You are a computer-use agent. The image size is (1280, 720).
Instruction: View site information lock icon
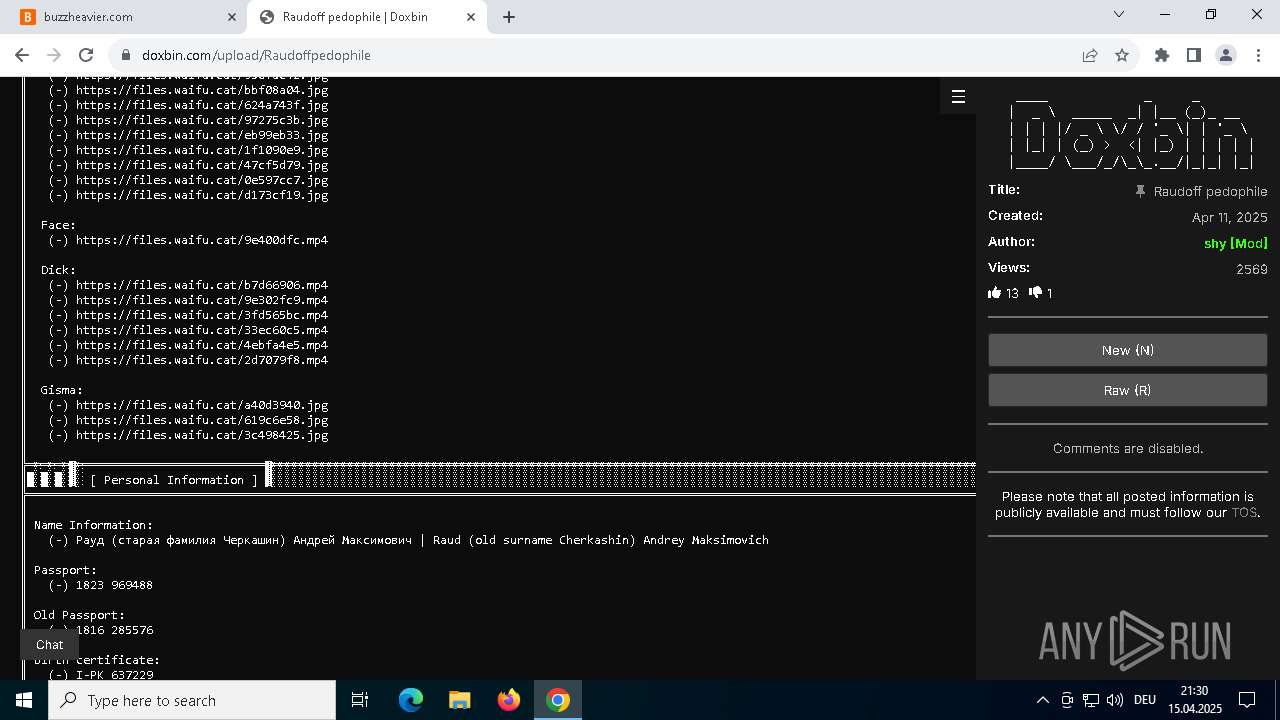(124, 55)
